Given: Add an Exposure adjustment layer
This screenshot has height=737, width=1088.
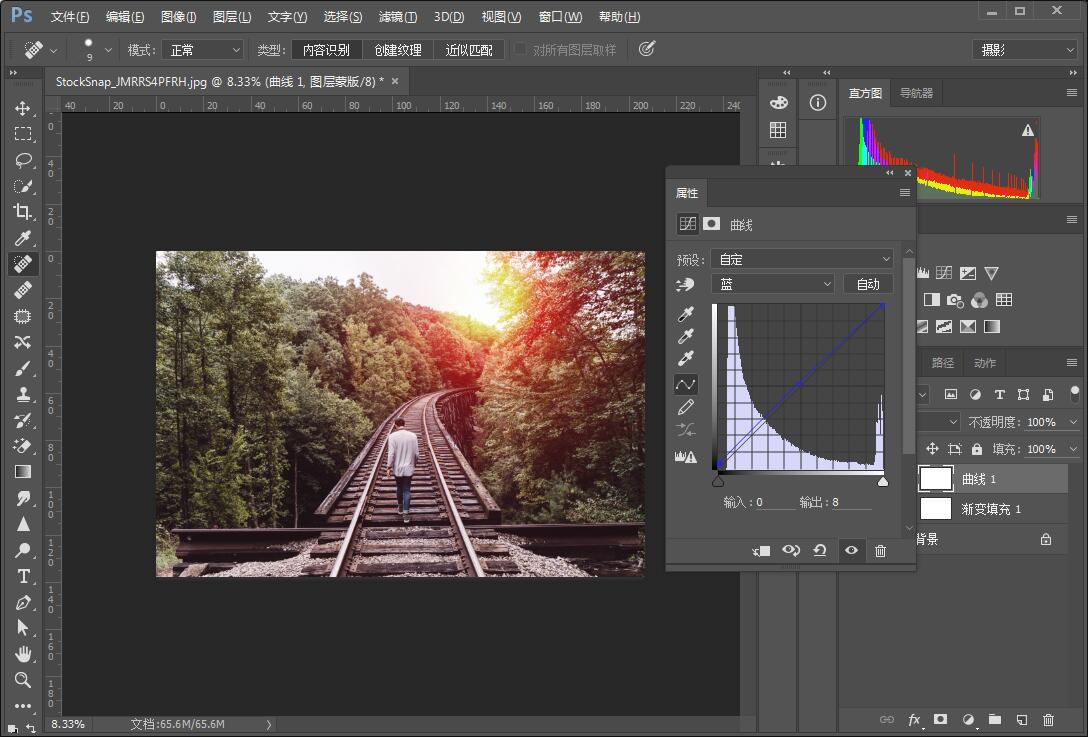Looking at the screenshot, I should [968, 273].
